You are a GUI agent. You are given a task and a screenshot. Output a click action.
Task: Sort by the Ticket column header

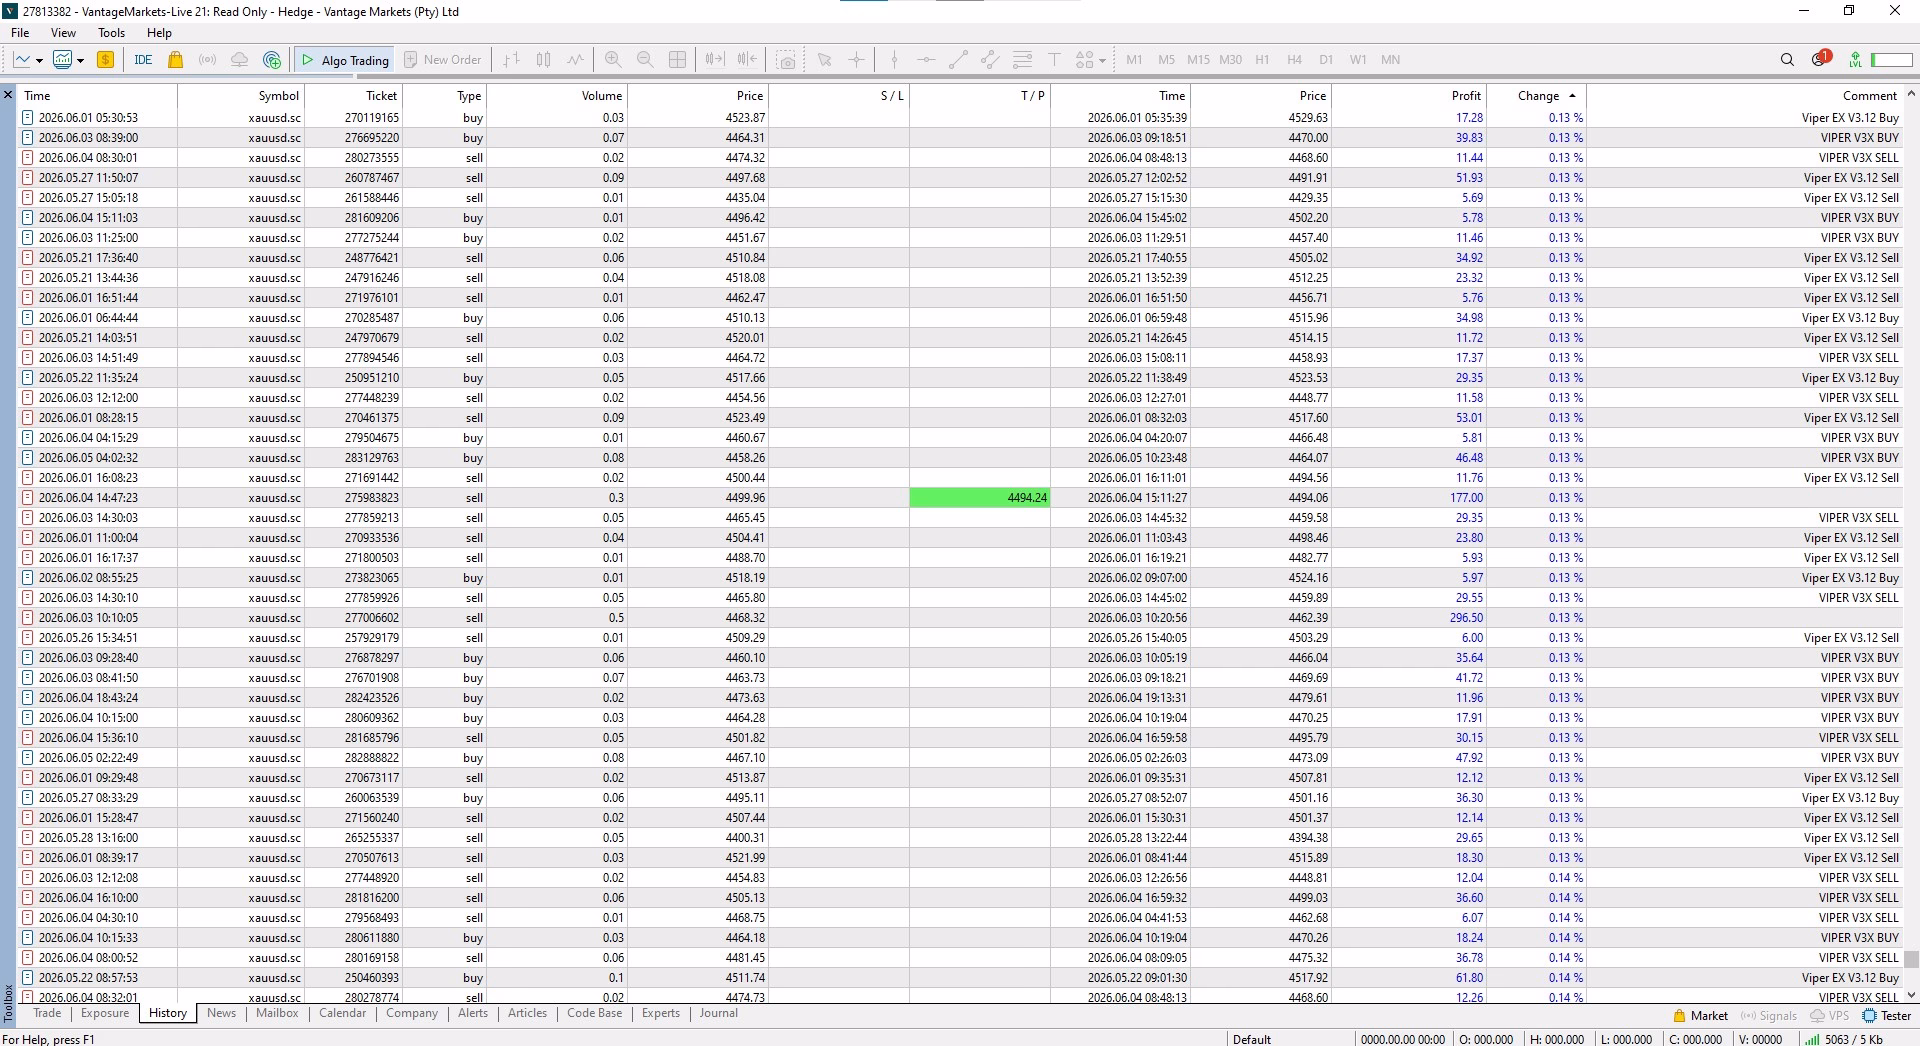(353, 96)
